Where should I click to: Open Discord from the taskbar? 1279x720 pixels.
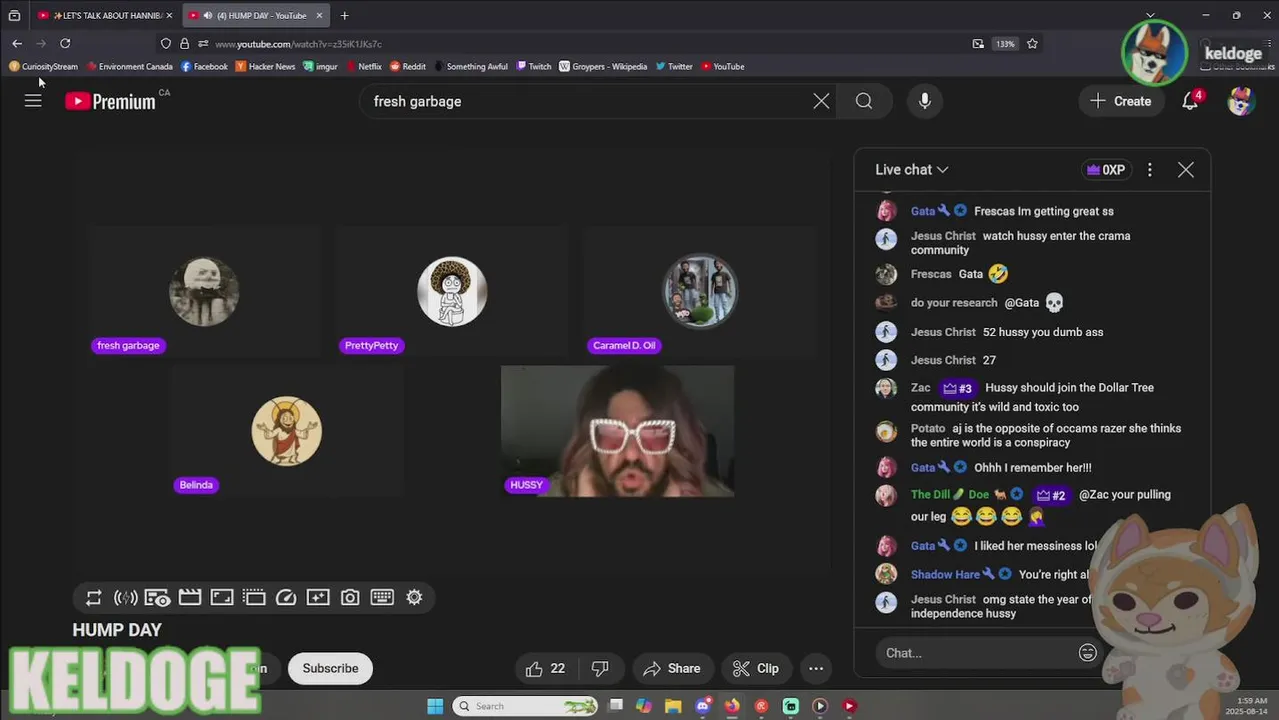coord(702,706)
